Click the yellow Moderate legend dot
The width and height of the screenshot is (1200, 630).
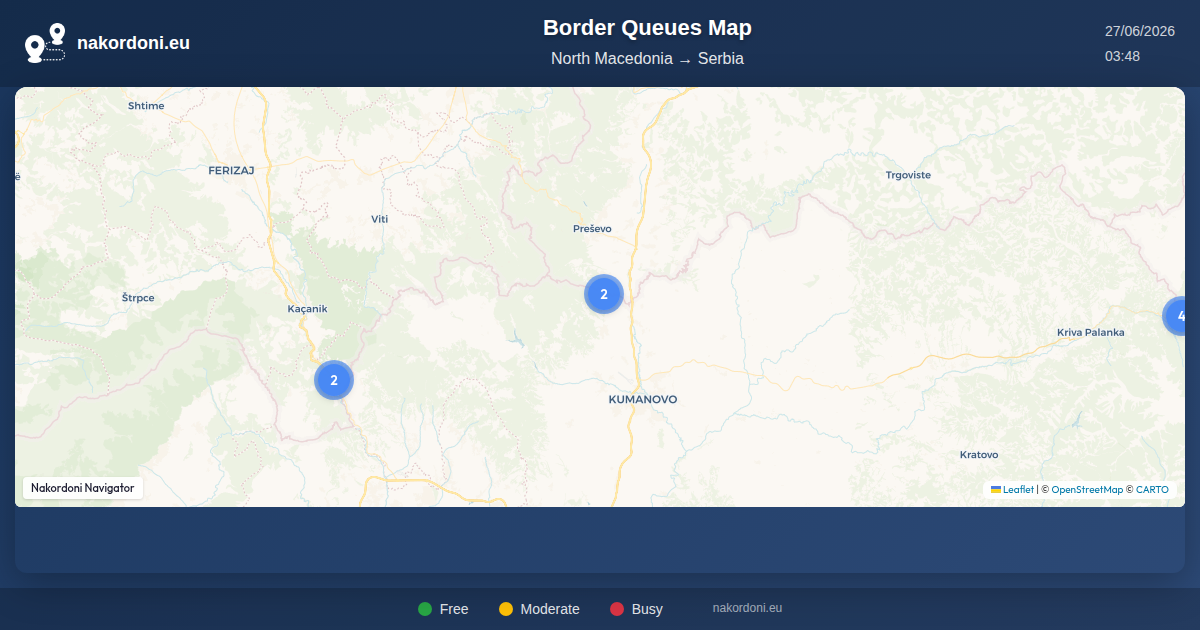point(506,609)
